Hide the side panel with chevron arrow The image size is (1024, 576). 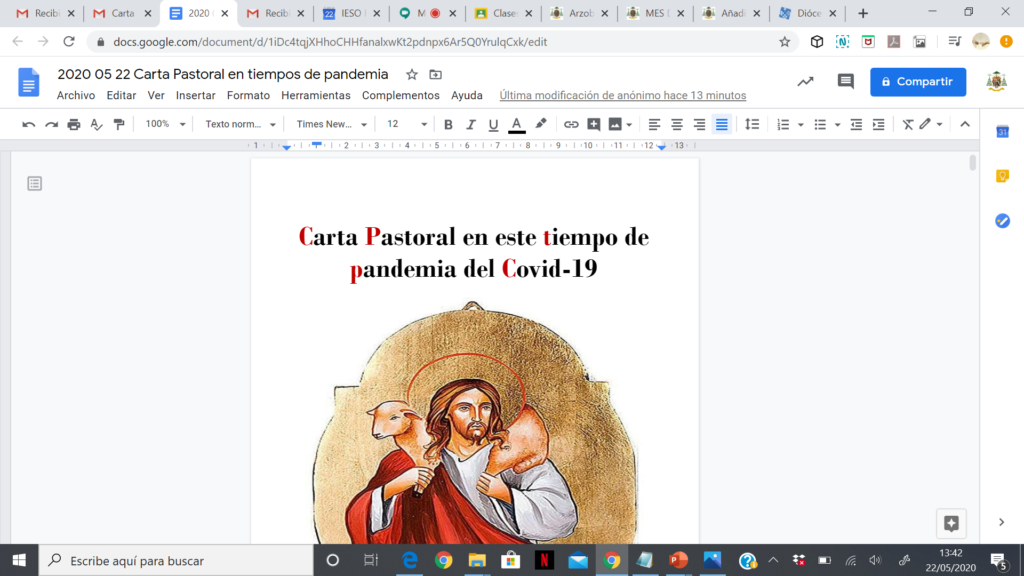[x=1001, y=522]
